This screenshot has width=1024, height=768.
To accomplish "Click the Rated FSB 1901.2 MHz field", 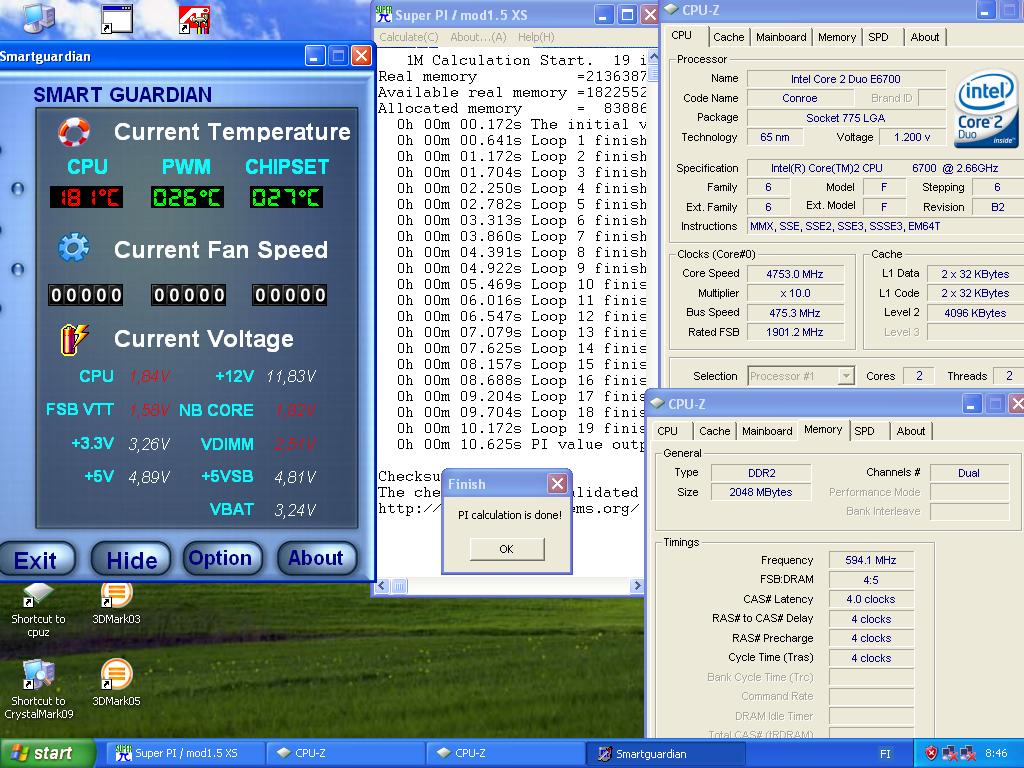I will coord(795,332).
